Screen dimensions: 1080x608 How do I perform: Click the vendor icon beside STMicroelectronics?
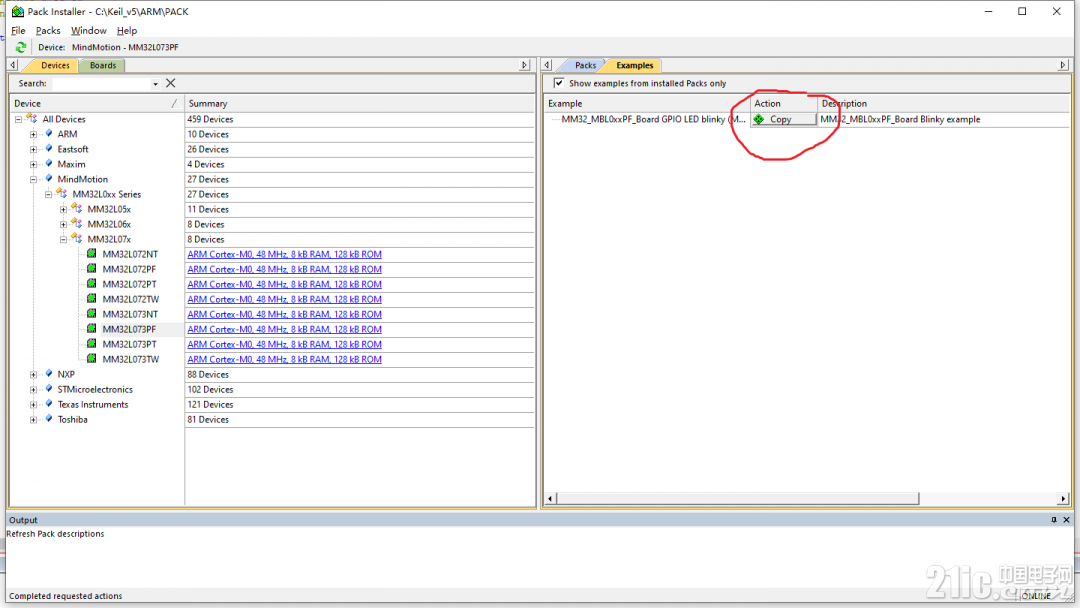49,389
